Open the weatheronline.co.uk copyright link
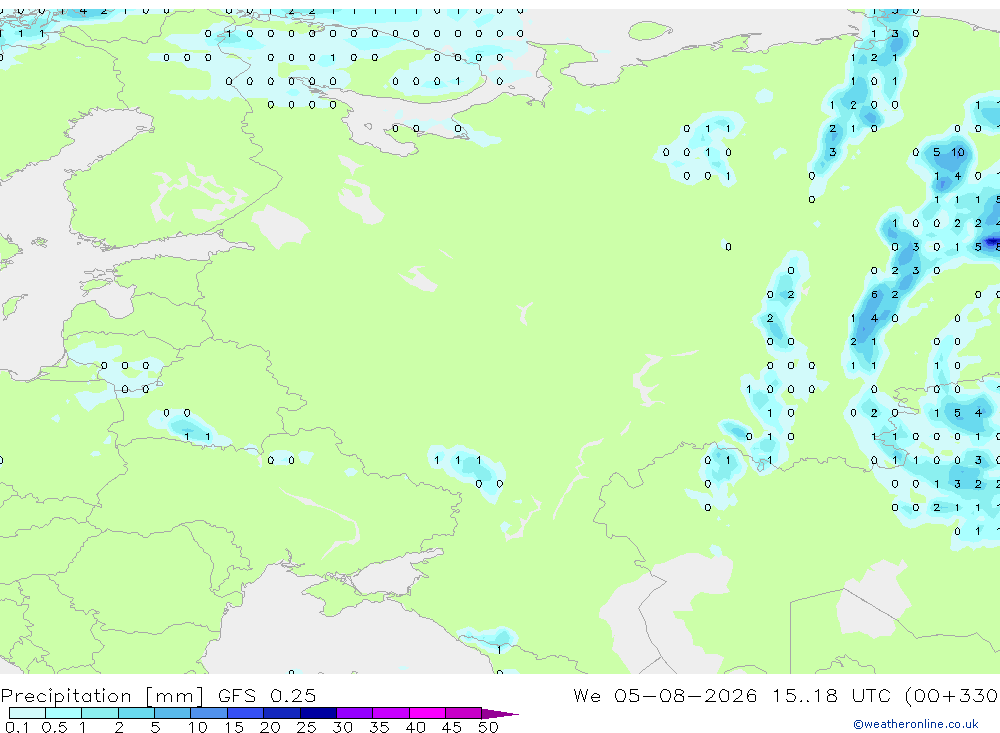Screen dimensions: 1000x733 point(916,724)
